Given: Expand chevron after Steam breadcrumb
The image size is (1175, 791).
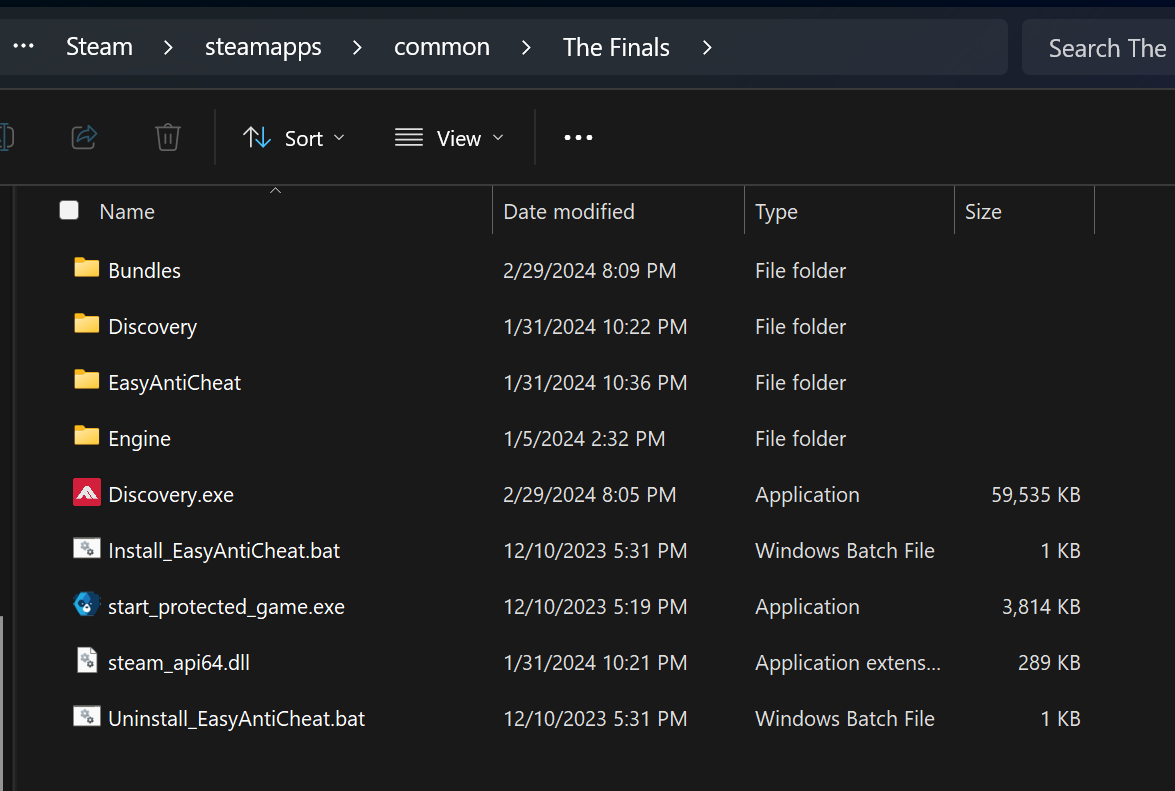Looking at the screenshot, I should pyautogui.click(x=168, y=47).
